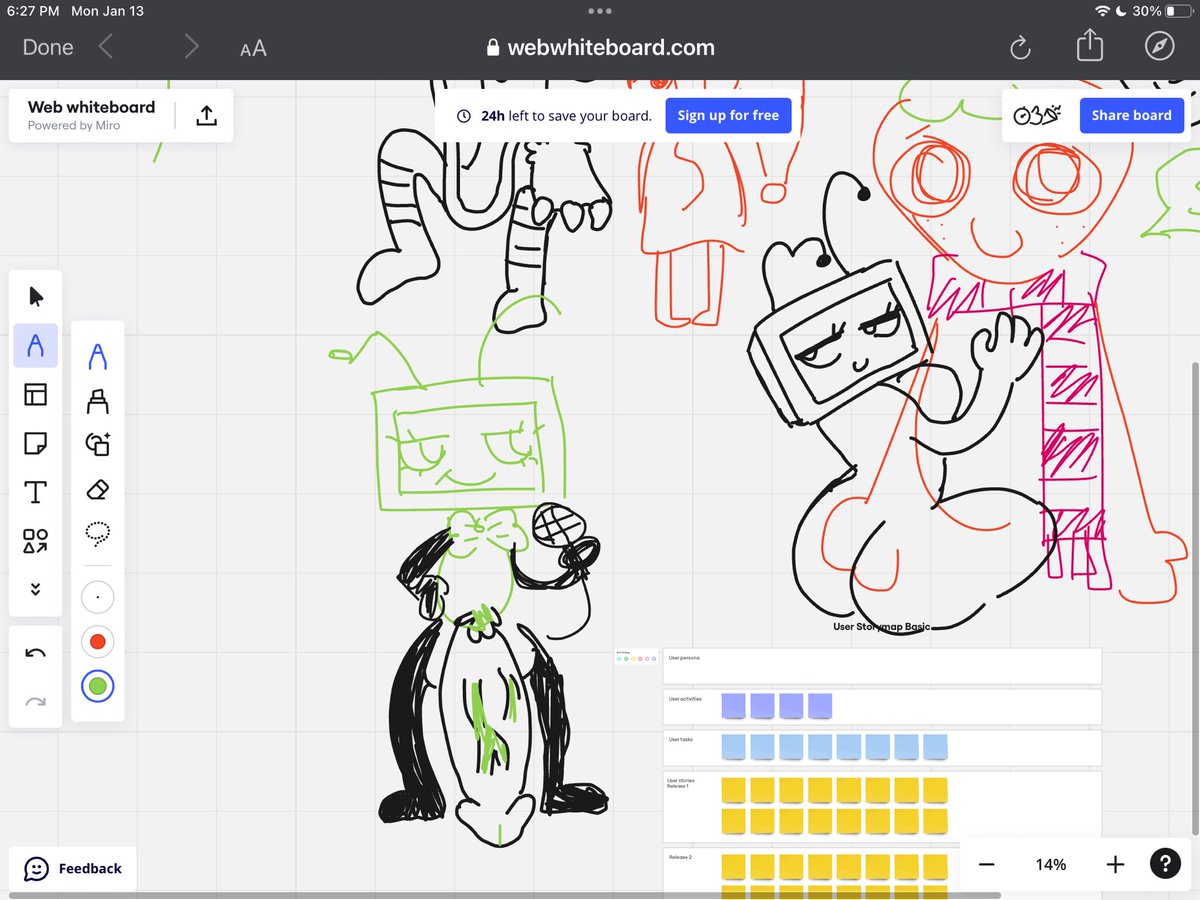1200x900 pixels.
Task: Open the timer and collaboration tools icon
Action: pyautogui.click(x=1036, y=115)
